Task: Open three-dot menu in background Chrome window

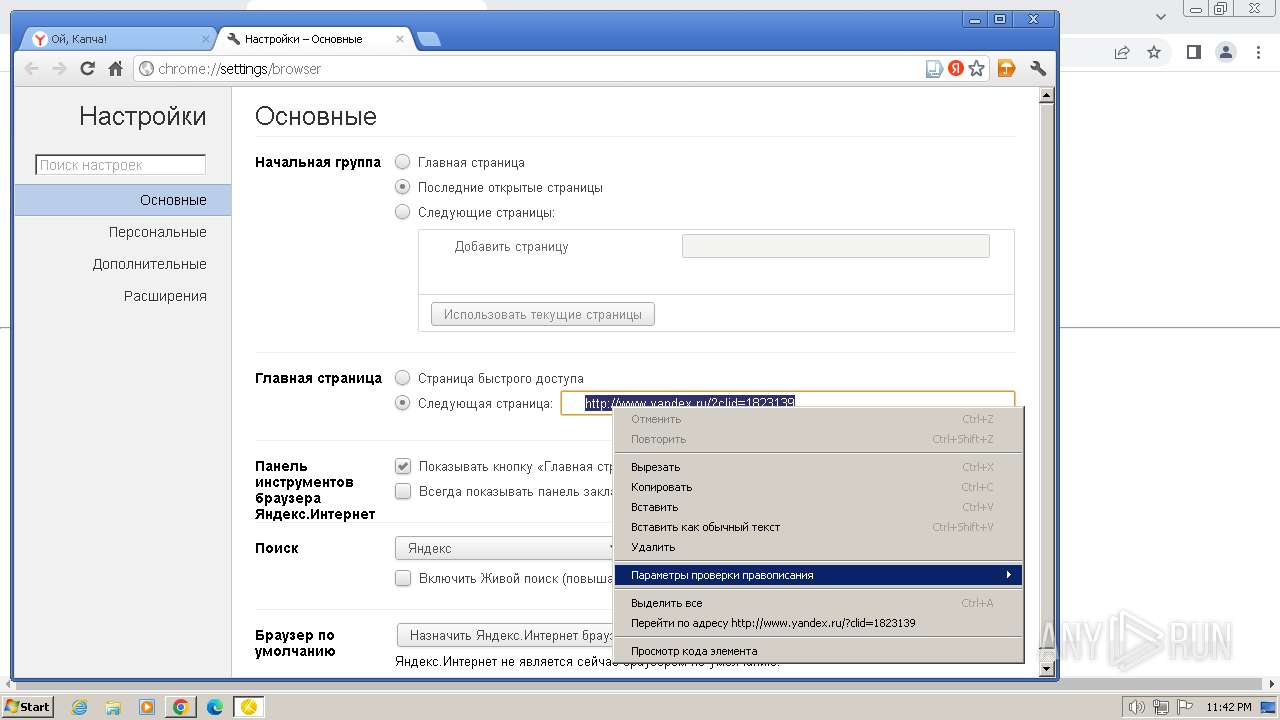Action: pos(1259,52)
